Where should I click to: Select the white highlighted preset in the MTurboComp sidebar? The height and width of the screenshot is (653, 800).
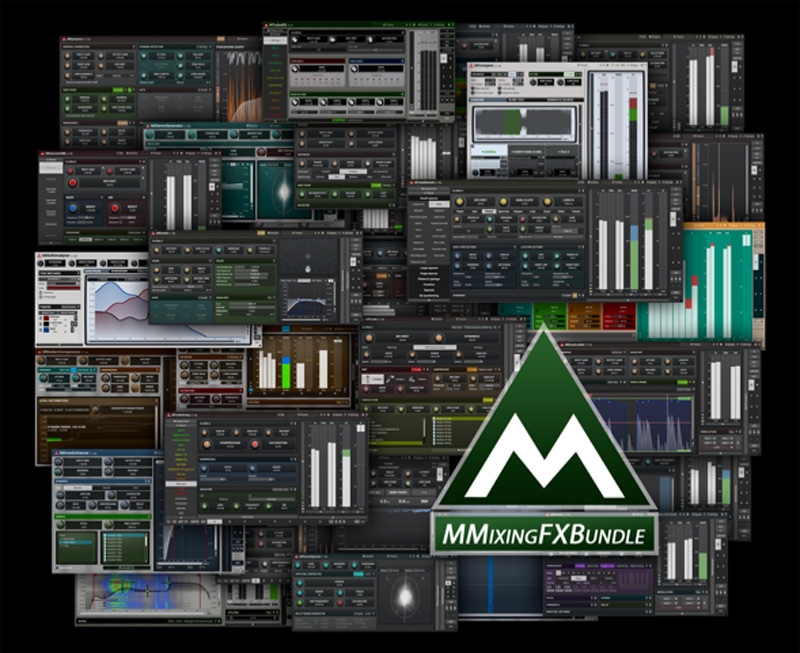[181, 483]
